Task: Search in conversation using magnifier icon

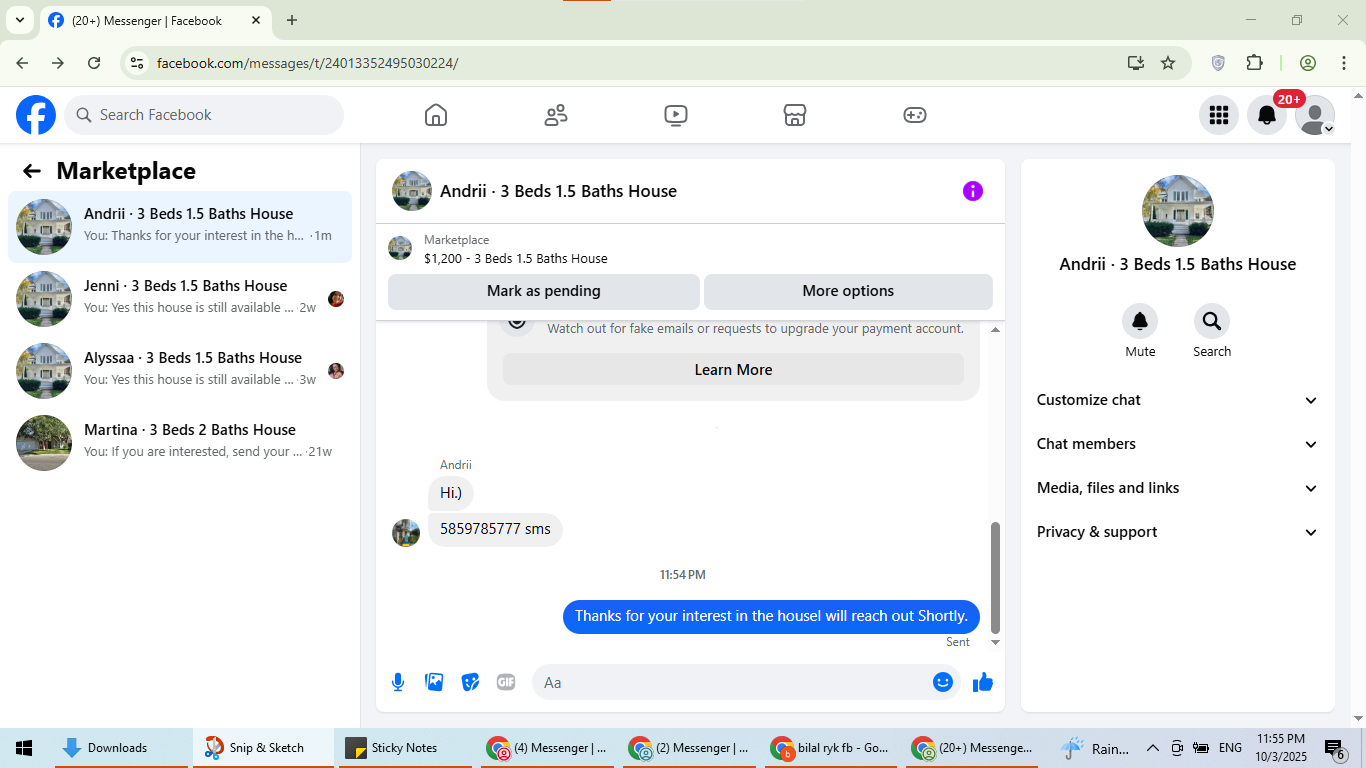Action: coord(1212,321)
